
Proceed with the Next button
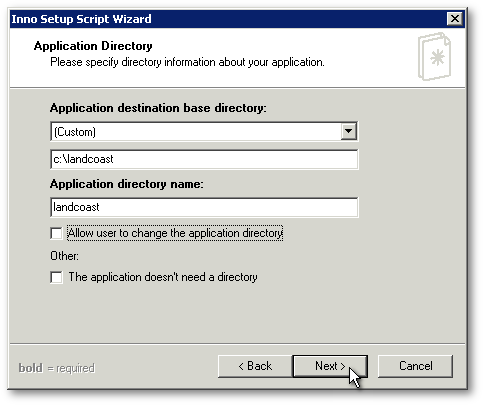pos(330,366)
